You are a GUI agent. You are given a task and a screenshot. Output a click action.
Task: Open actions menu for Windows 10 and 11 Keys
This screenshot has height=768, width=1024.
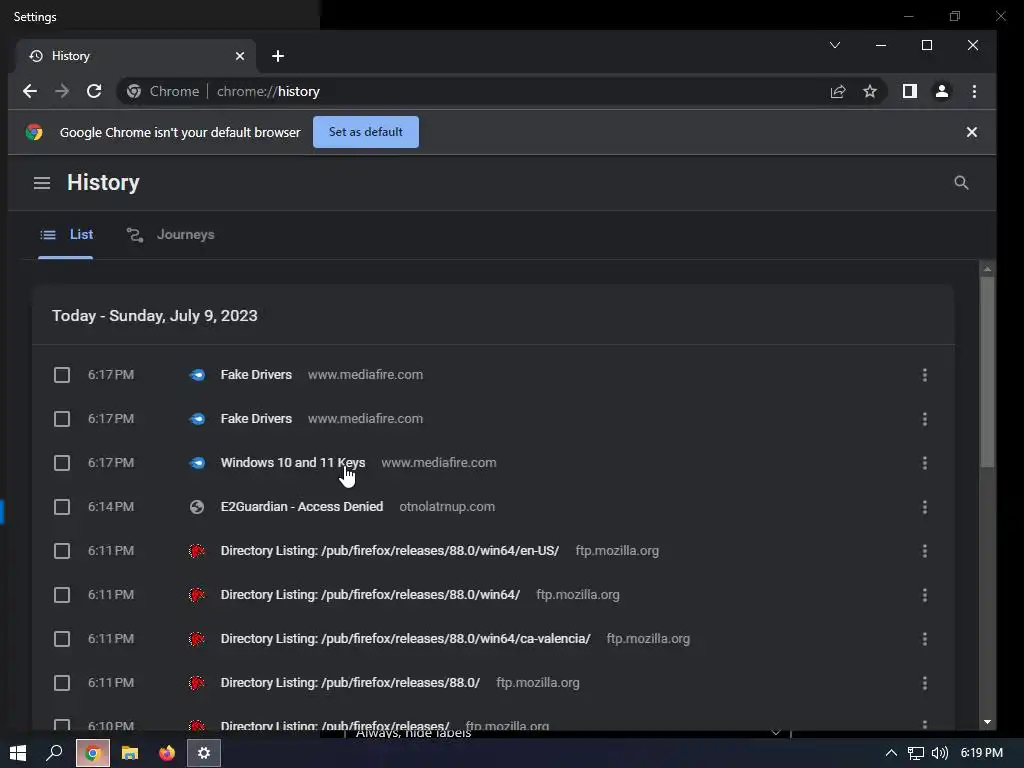click(925, 463)
